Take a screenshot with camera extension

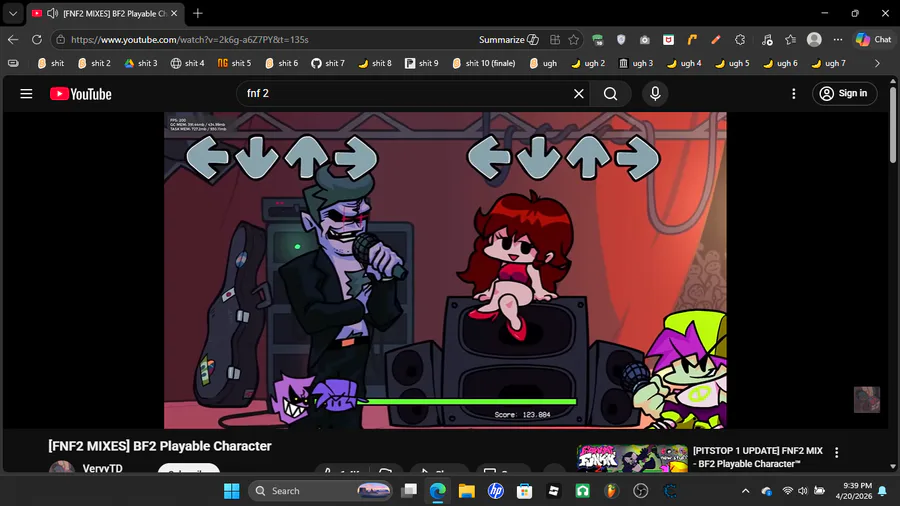[645, 40]
